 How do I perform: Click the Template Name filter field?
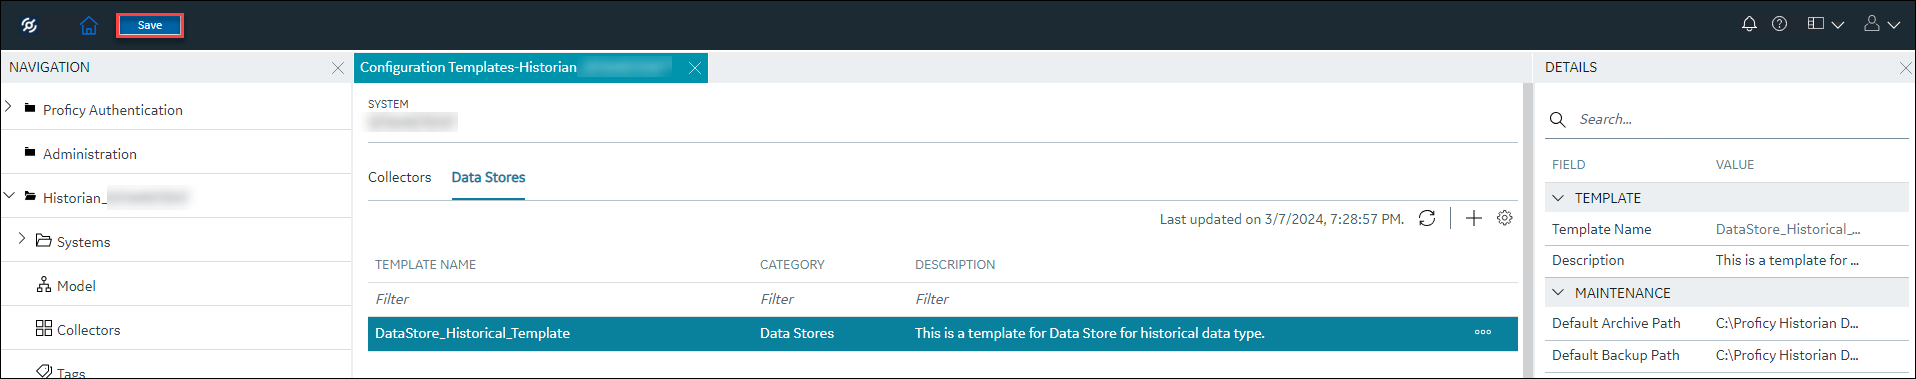click(560, 299)
